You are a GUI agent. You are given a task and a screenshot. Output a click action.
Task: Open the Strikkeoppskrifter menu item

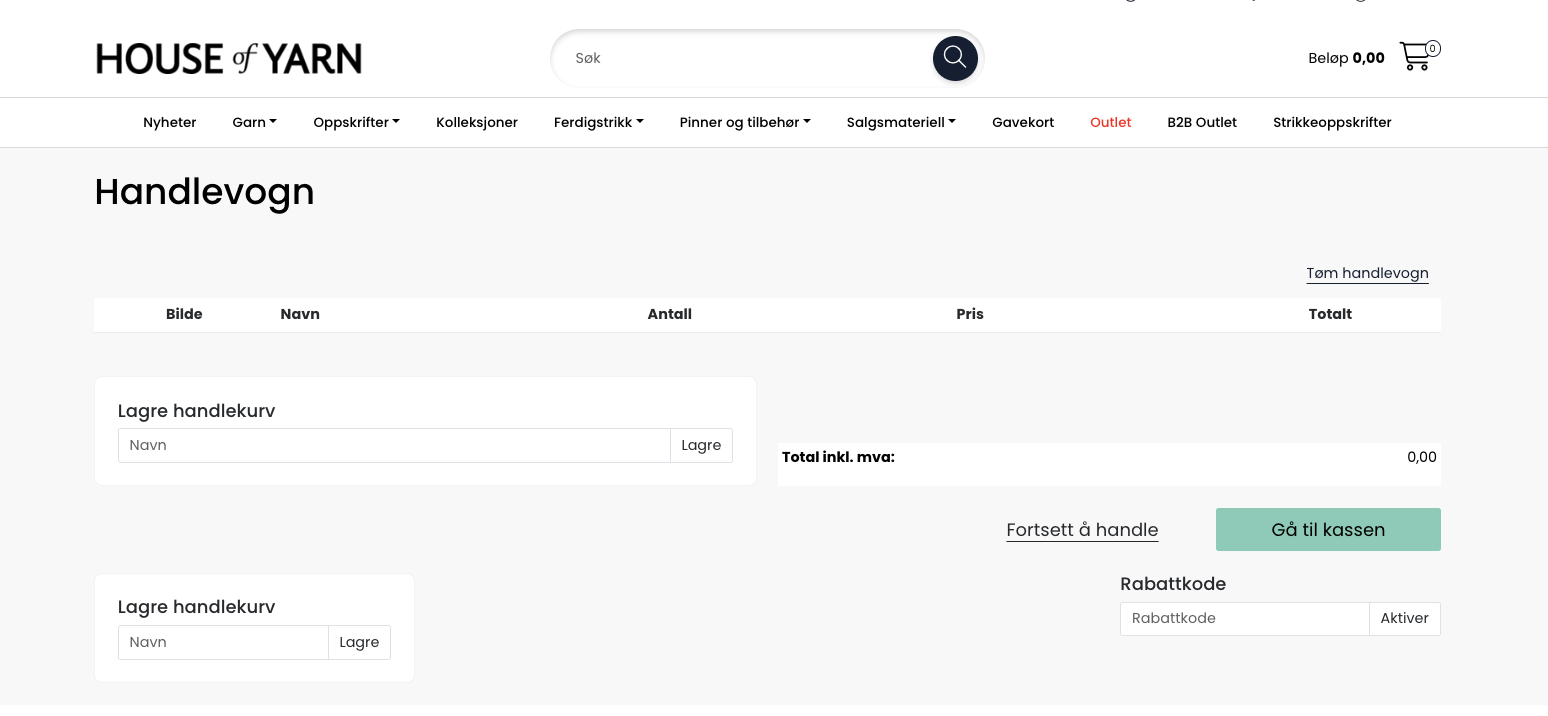pyautogui.click(x=1332, y=122)
